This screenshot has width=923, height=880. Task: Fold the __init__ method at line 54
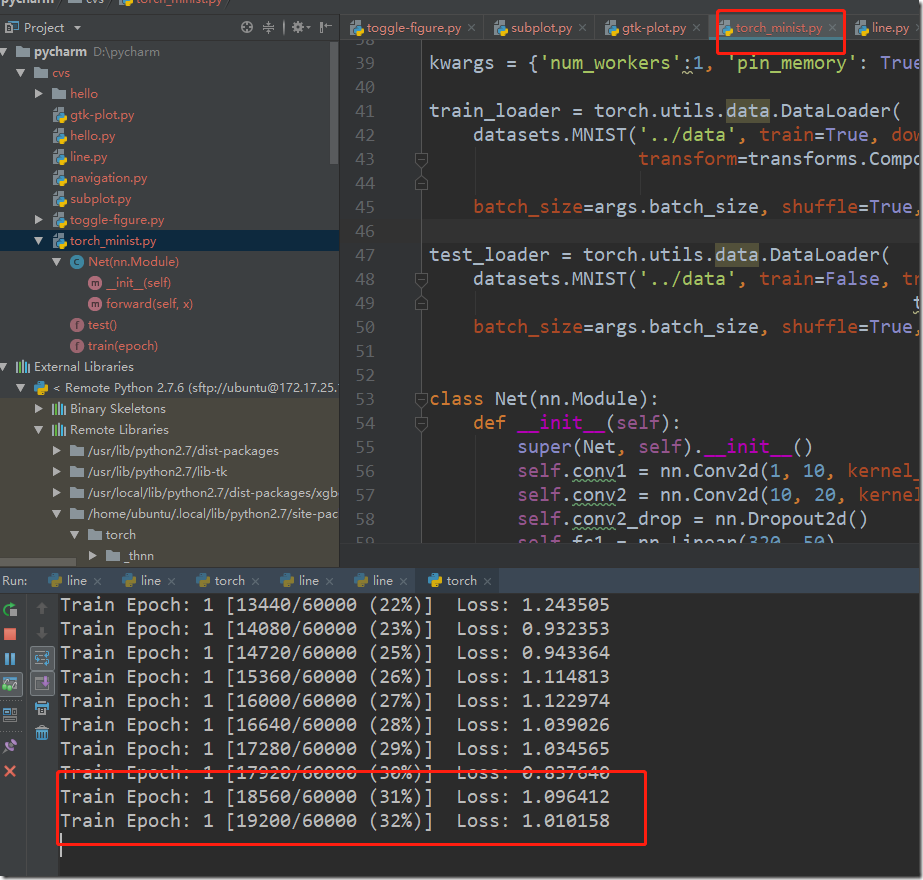(x=421, y=423)
